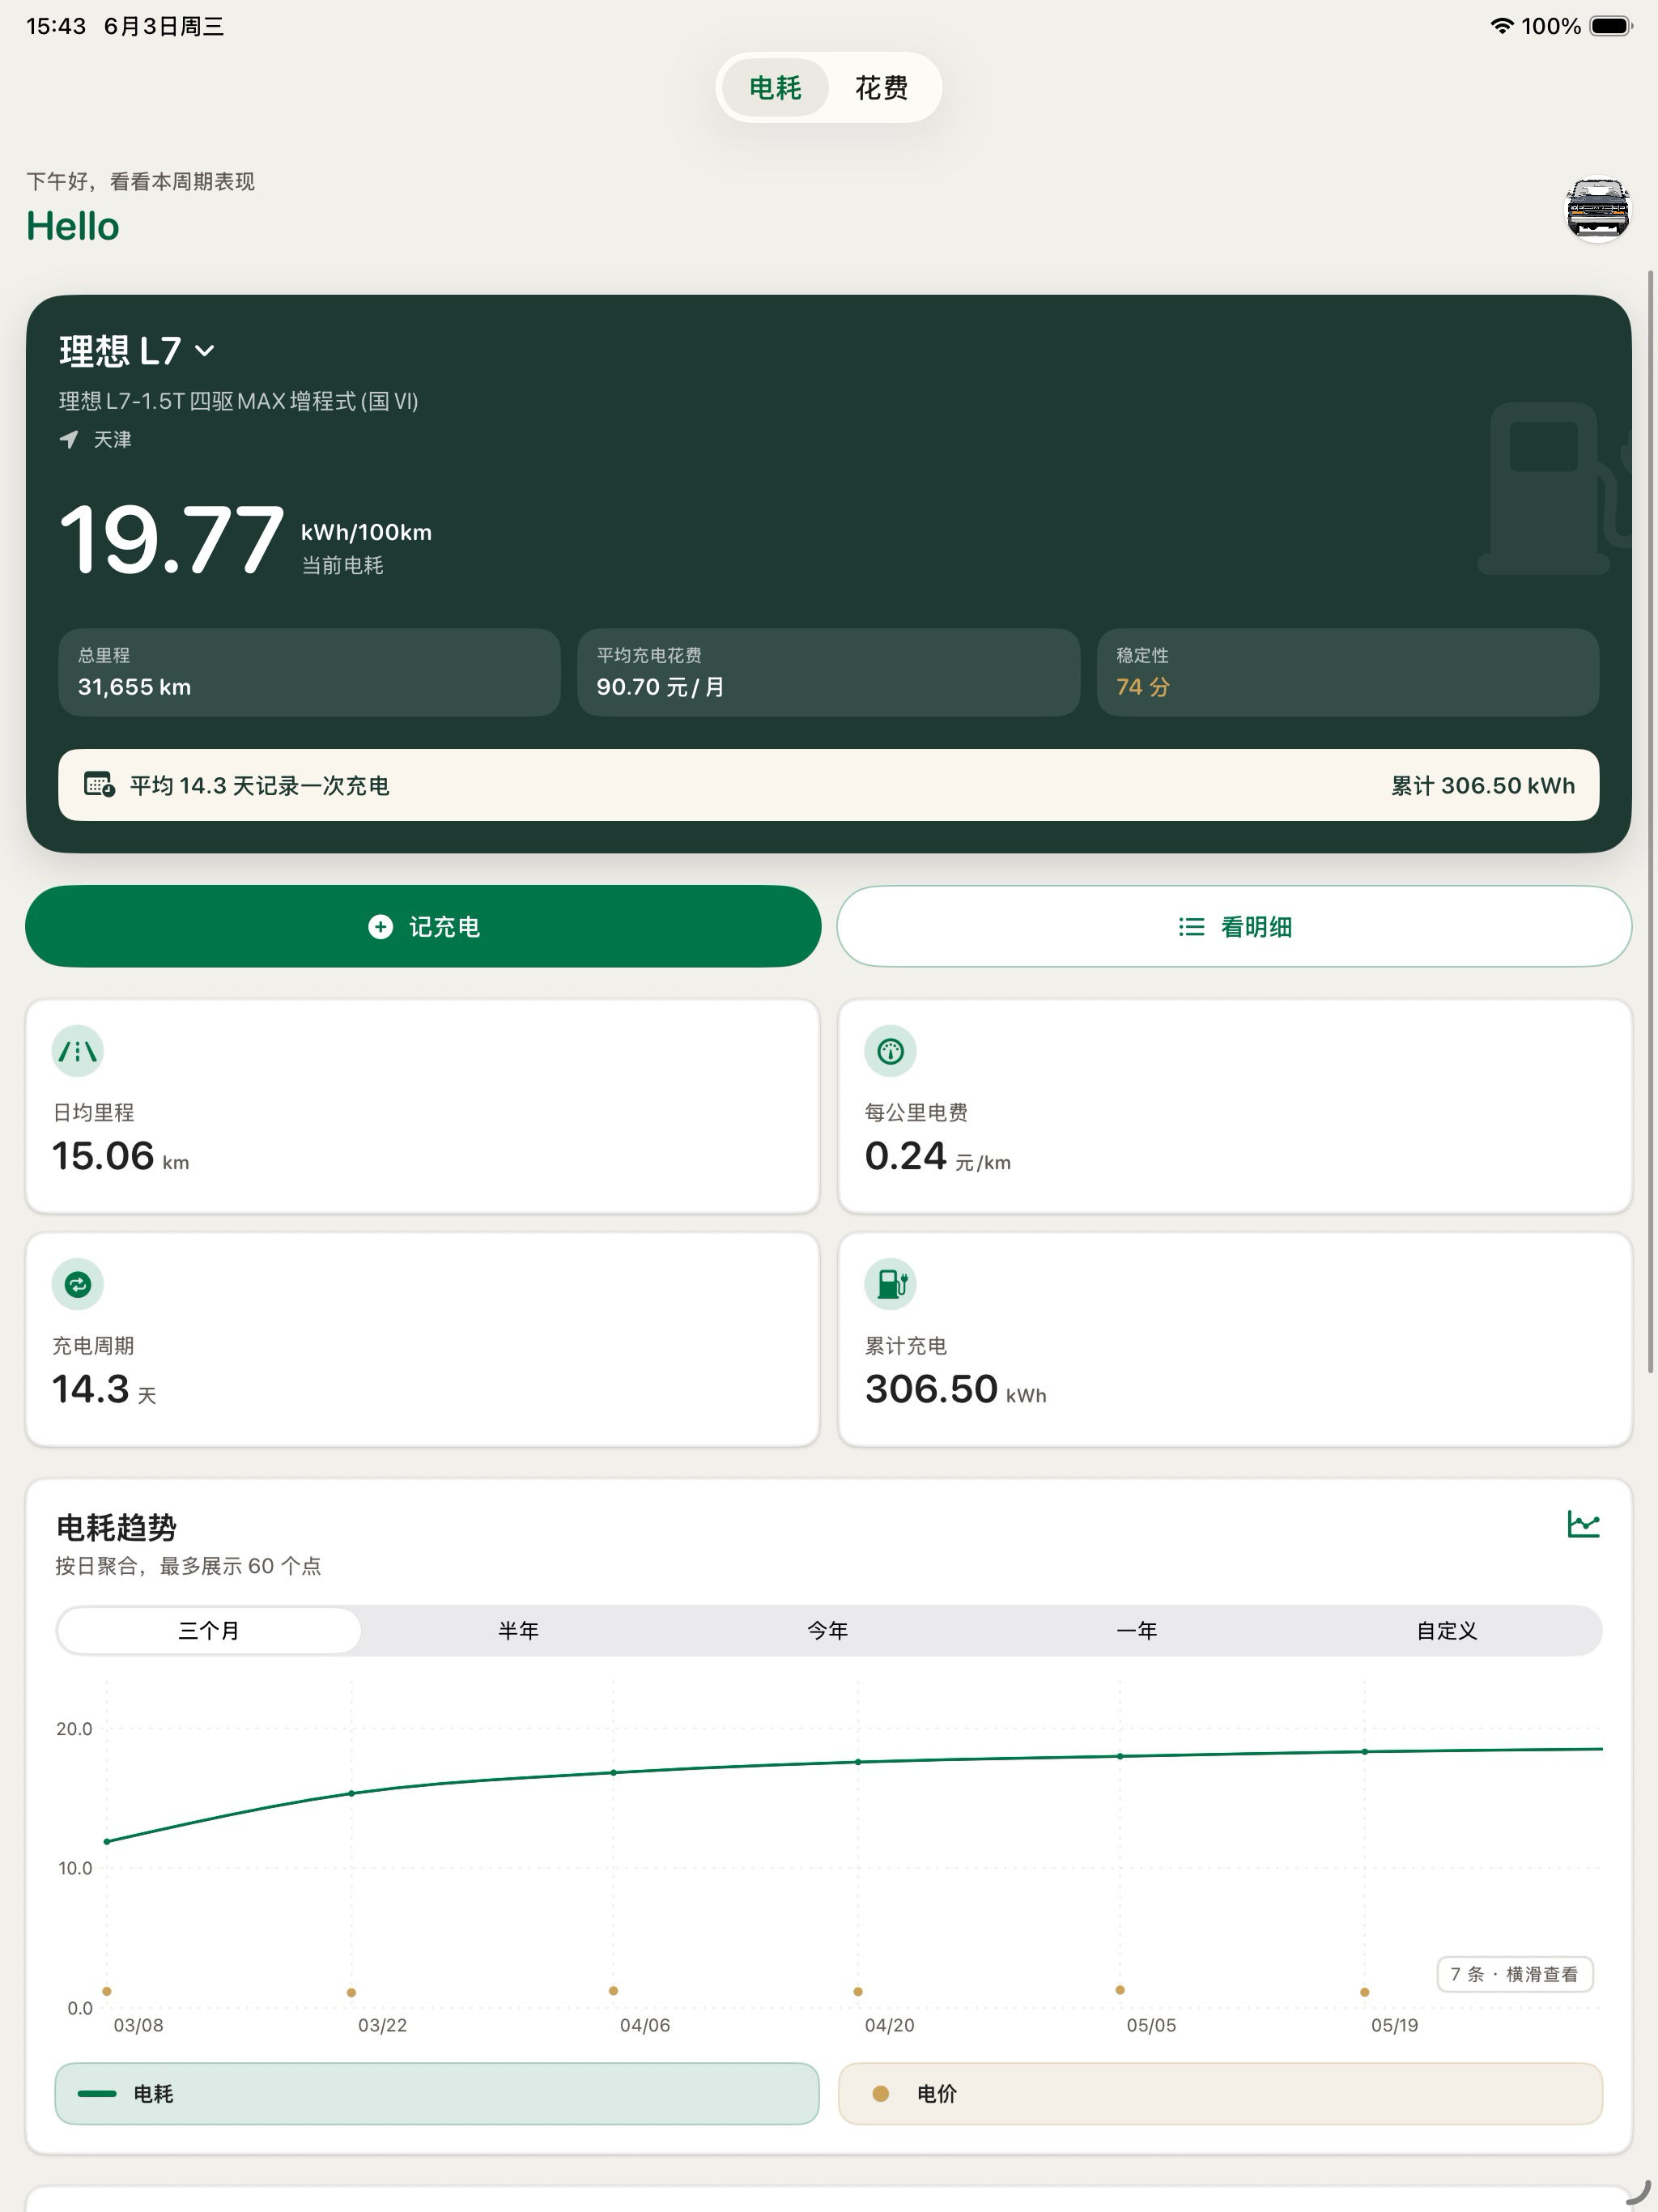Tap the chart icon in 电耗趋势 header
Screen dimensions: 1658x2212
click(1583, 1524)
